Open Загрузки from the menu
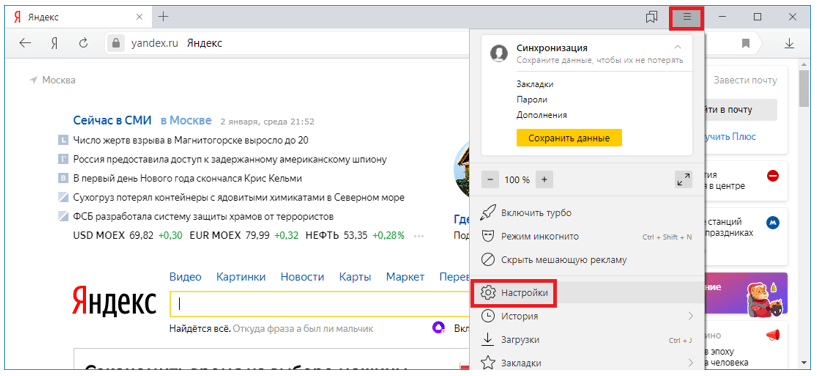Screen dimensions: 817x376 [x=587, y=340]
